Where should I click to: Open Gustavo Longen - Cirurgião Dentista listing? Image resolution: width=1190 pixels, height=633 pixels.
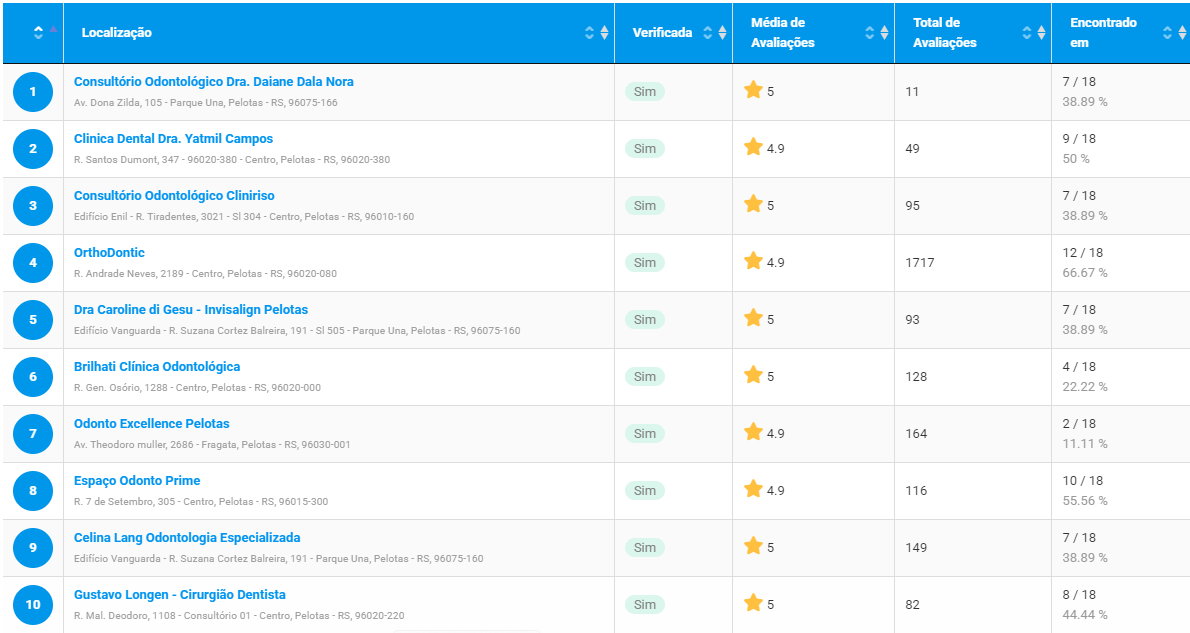pyautogui.click(x=180, y=594)
